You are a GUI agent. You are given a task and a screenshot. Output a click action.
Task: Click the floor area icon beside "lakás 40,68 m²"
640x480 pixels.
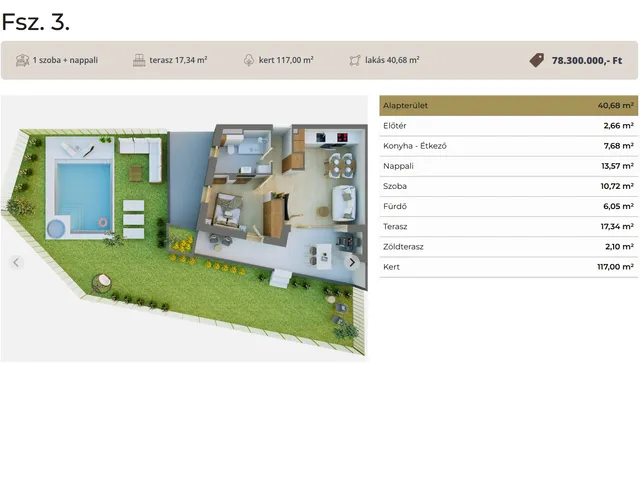(354, 60)
